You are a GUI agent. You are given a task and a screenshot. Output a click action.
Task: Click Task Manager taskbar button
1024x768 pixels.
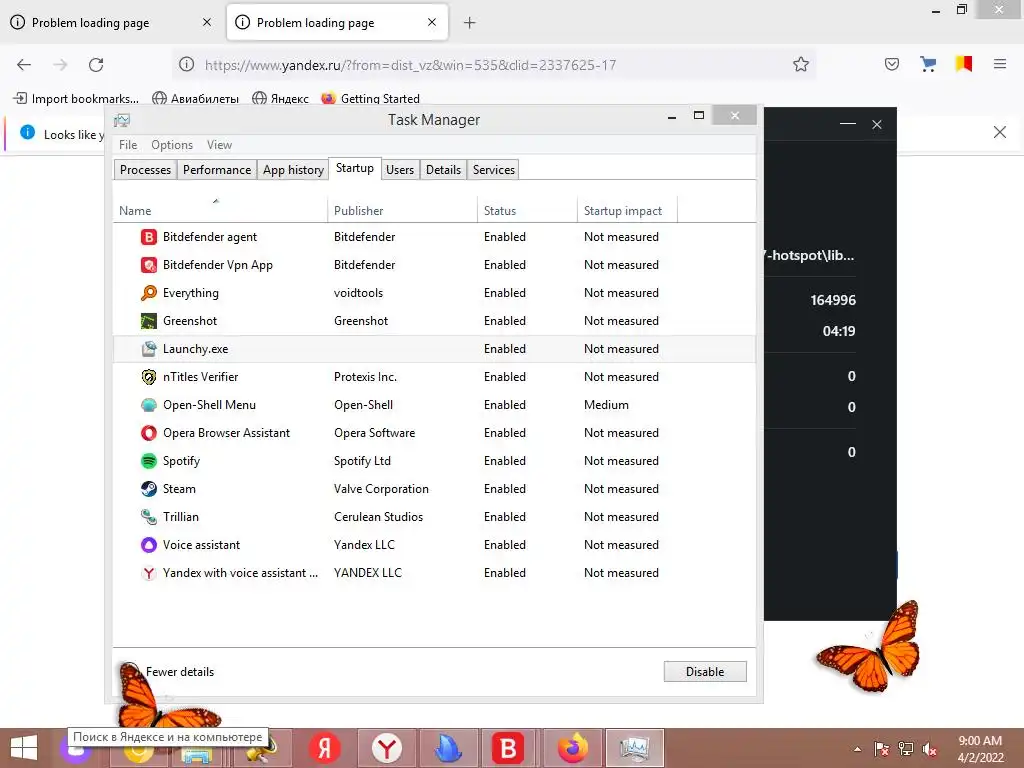(x=635, y=748)
